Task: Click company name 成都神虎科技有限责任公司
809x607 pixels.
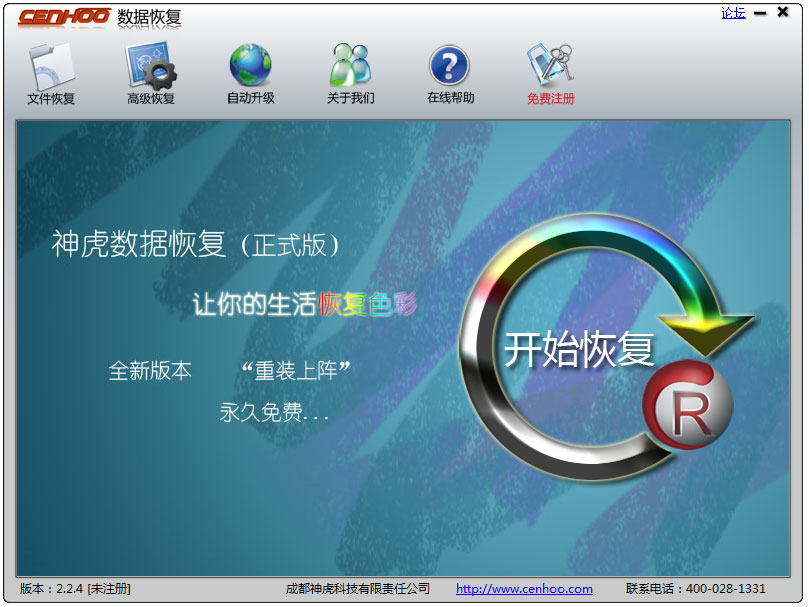Action: (x=358, y=588)
